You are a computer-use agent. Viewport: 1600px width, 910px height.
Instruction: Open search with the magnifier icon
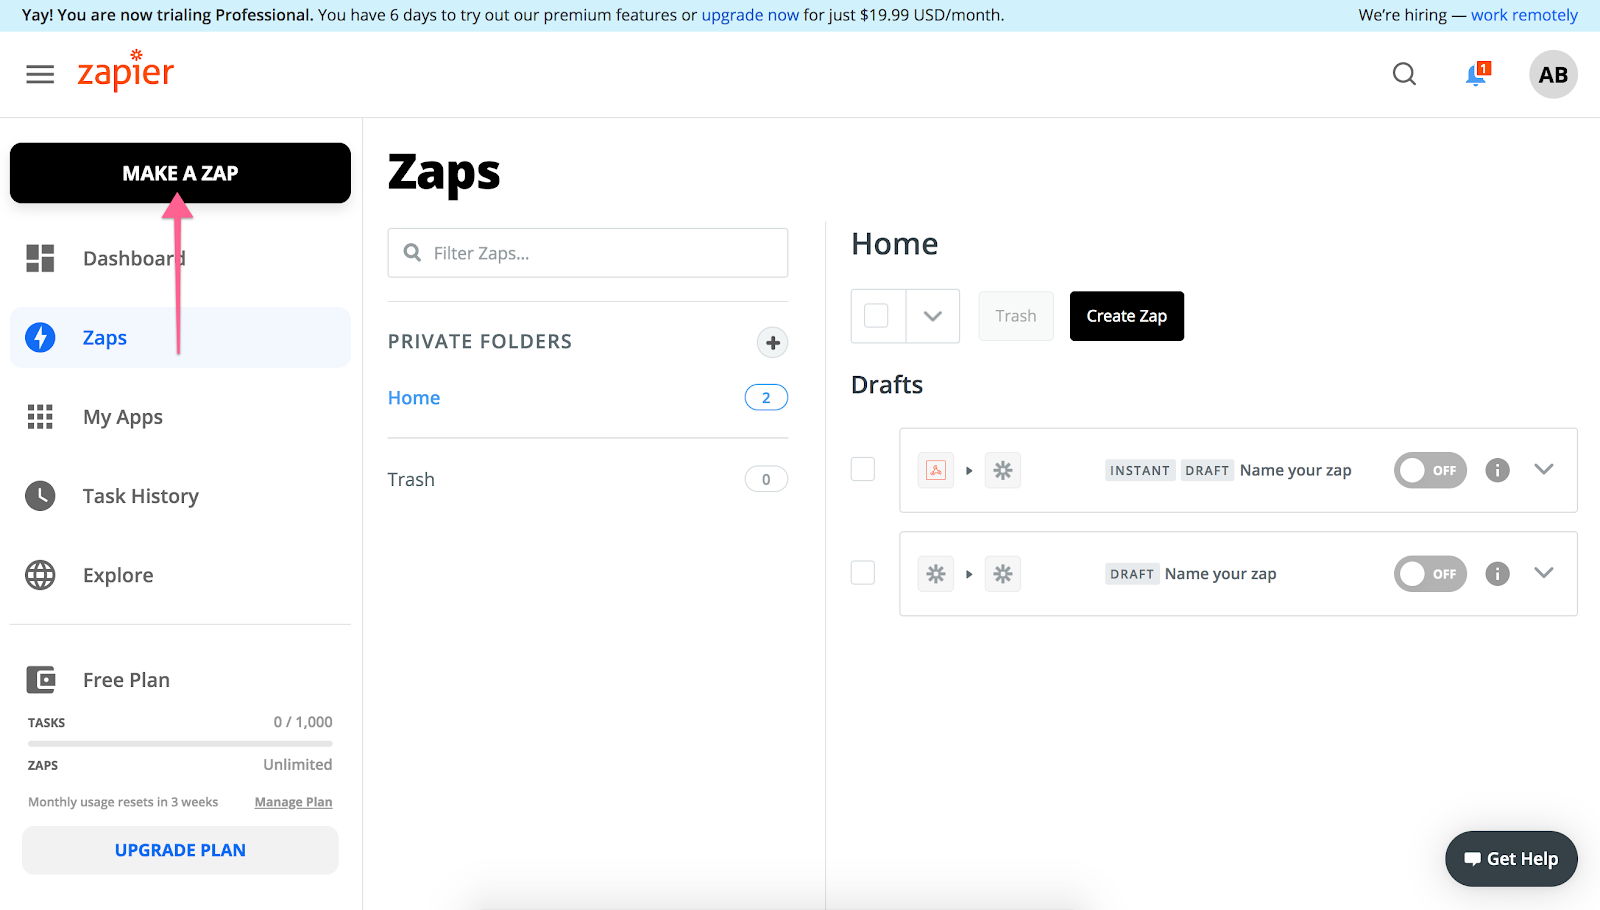[1404, 74]
